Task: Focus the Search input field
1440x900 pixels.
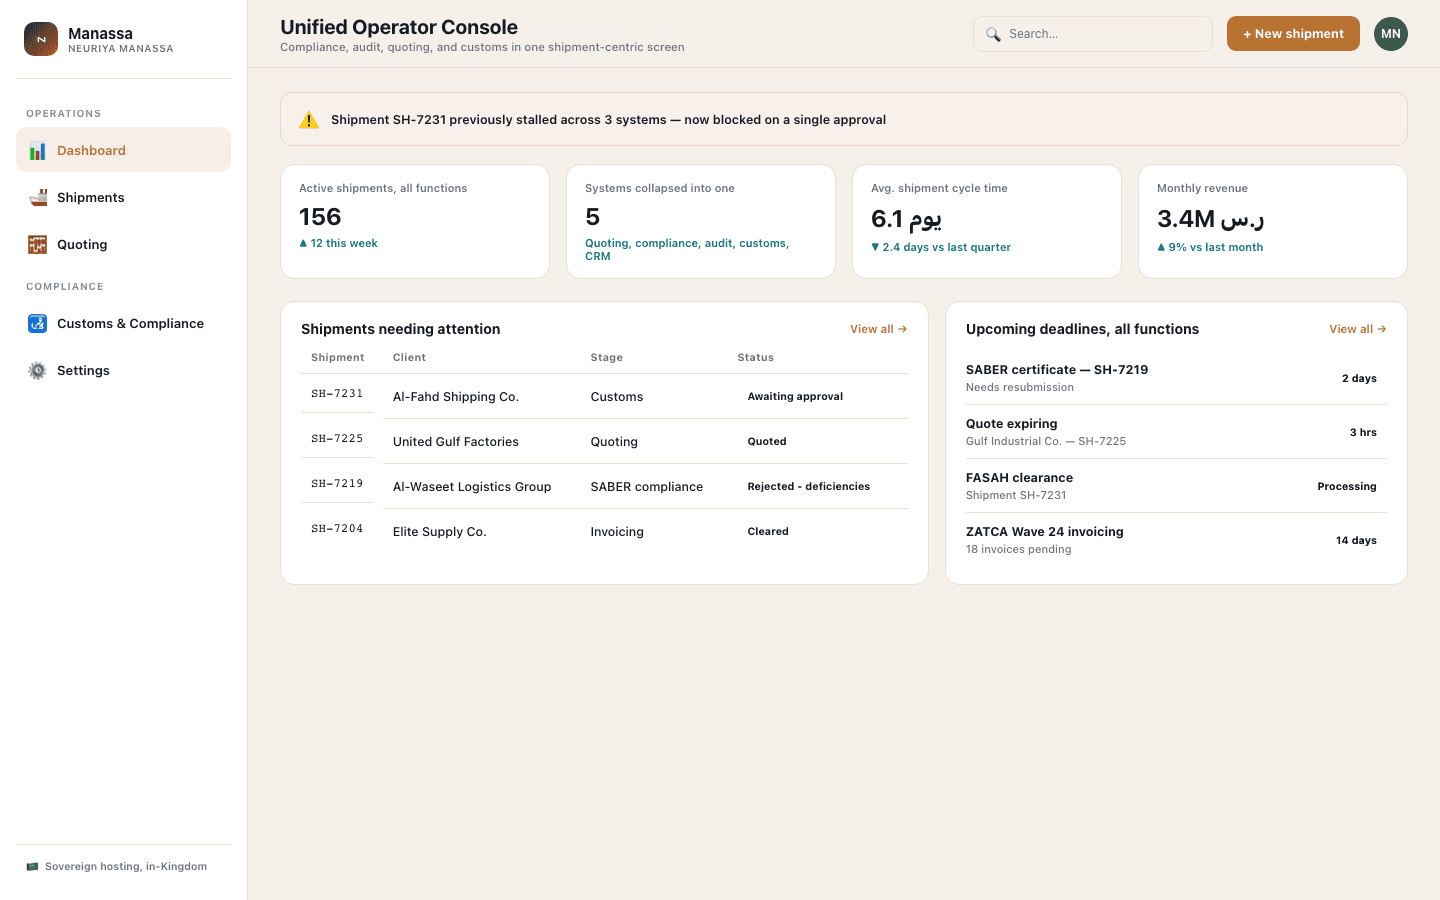Action: tap(1093, 34)
